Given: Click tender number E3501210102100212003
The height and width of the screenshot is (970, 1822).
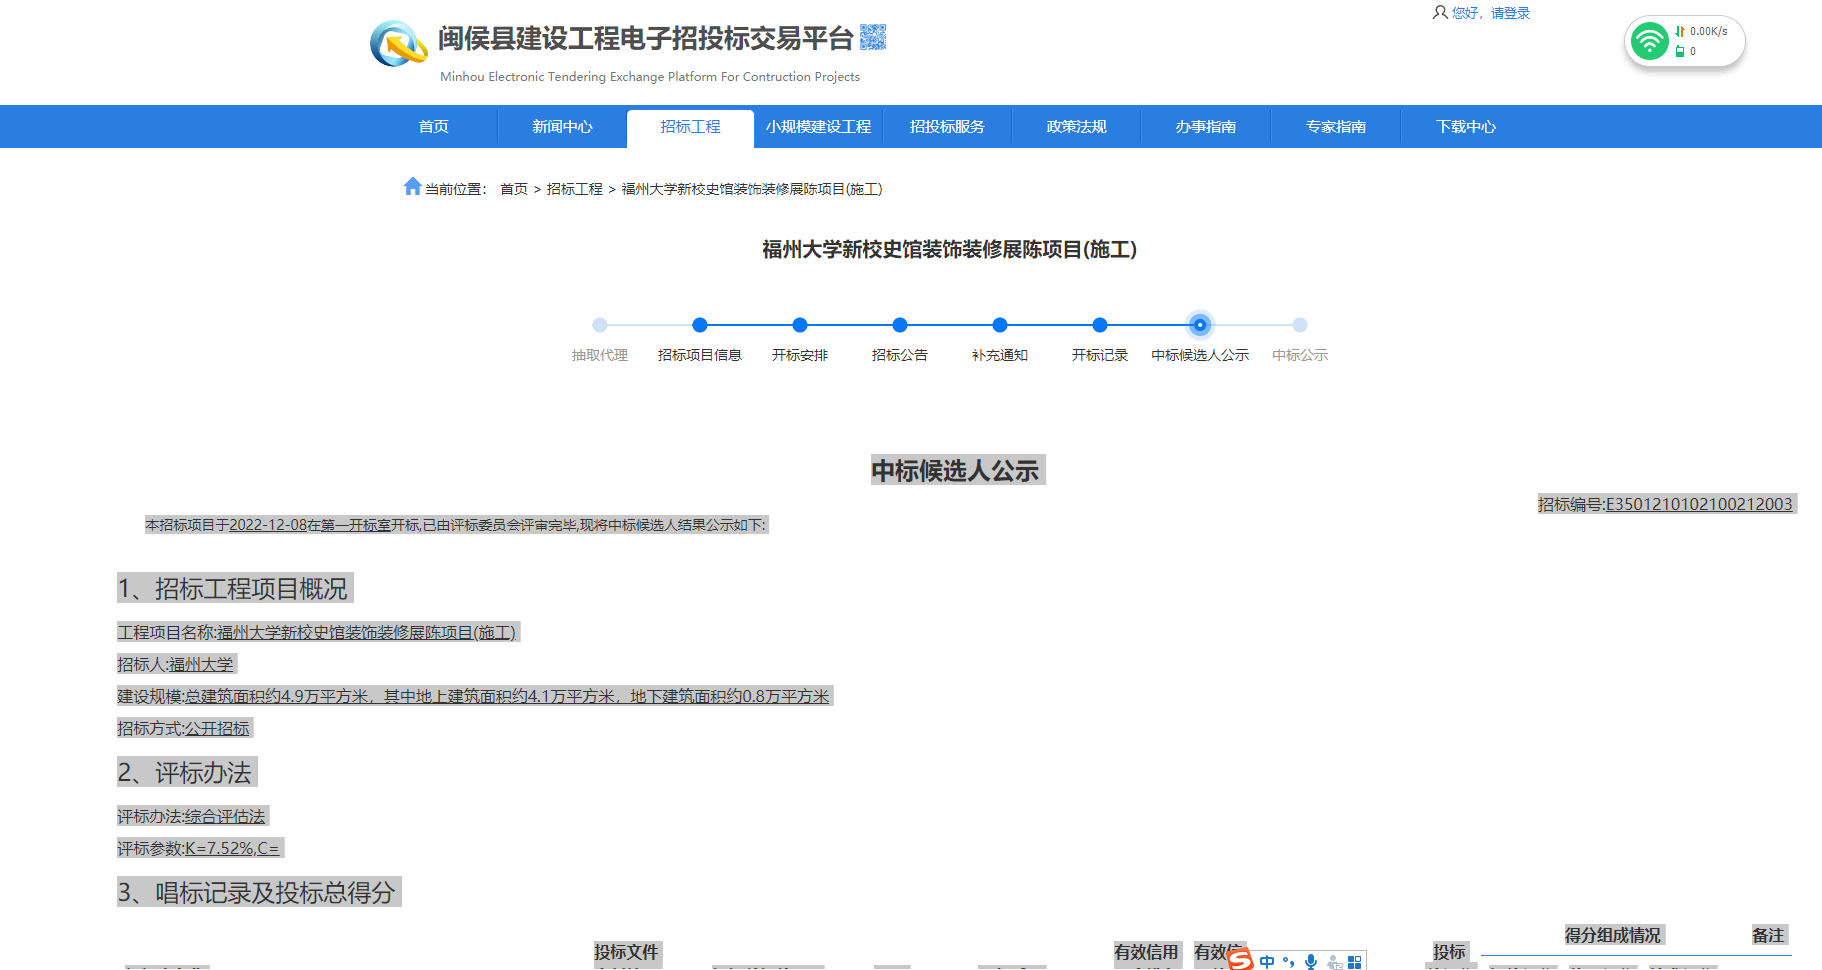Looking at the screenshot, I should (x=1699, y=504).
